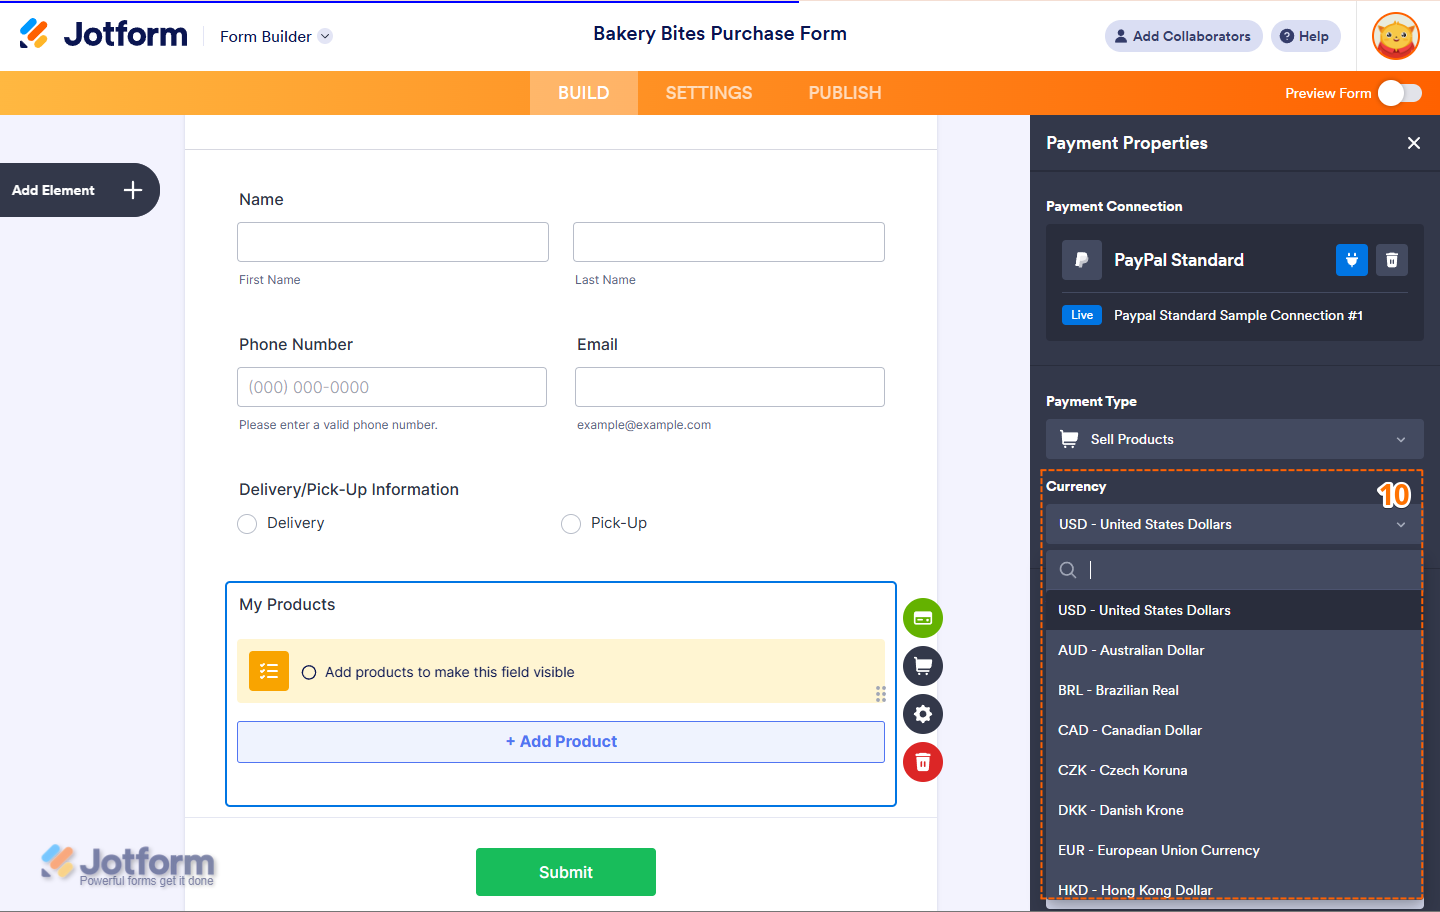
Task: Select the Pick-Up radio option
Action: [571, 524]
